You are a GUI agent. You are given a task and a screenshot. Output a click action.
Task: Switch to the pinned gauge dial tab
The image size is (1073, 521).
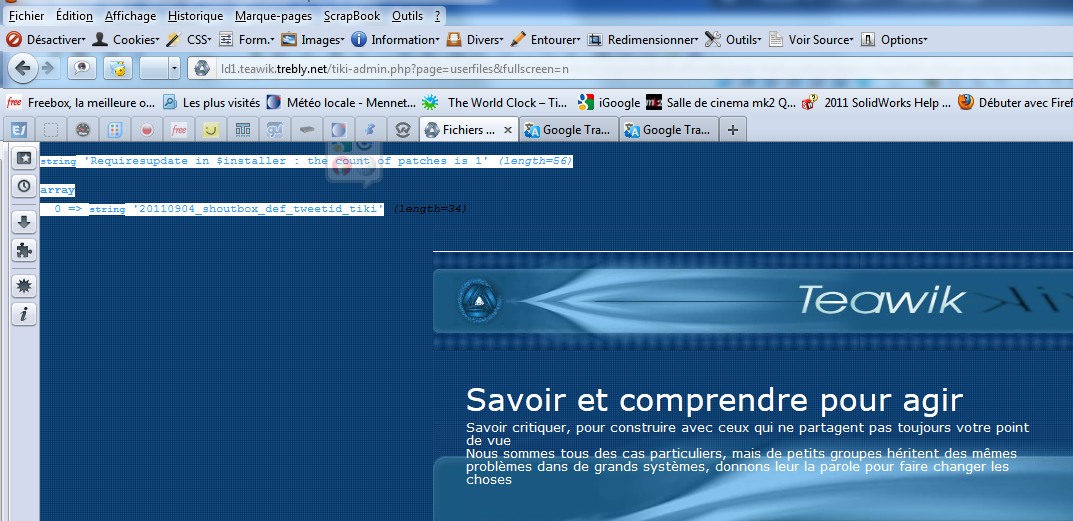(83, 129)
